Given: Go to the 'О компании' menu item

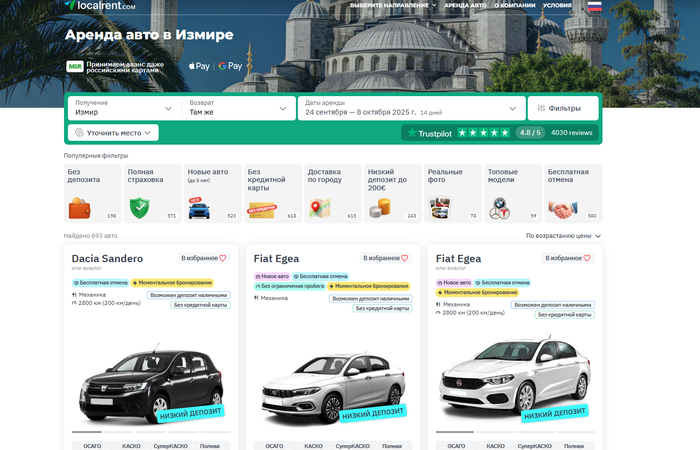Looking at the screenshot, I should coord(514,6).
